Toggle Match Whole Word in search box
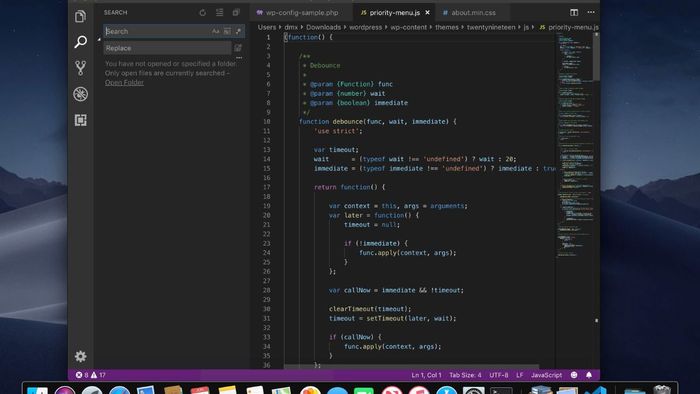This screenshot has width=700, height=394. 227,31
